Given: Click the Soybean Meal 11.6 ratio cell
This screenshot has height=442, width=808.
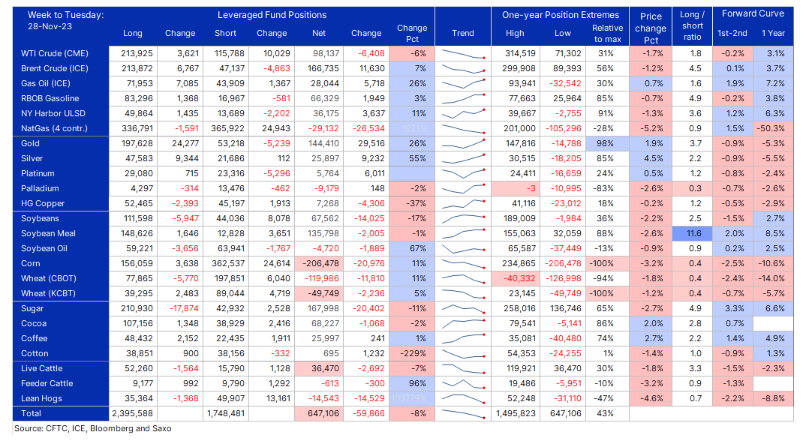Looking at the screenshot, I should (x=693, y=233).
